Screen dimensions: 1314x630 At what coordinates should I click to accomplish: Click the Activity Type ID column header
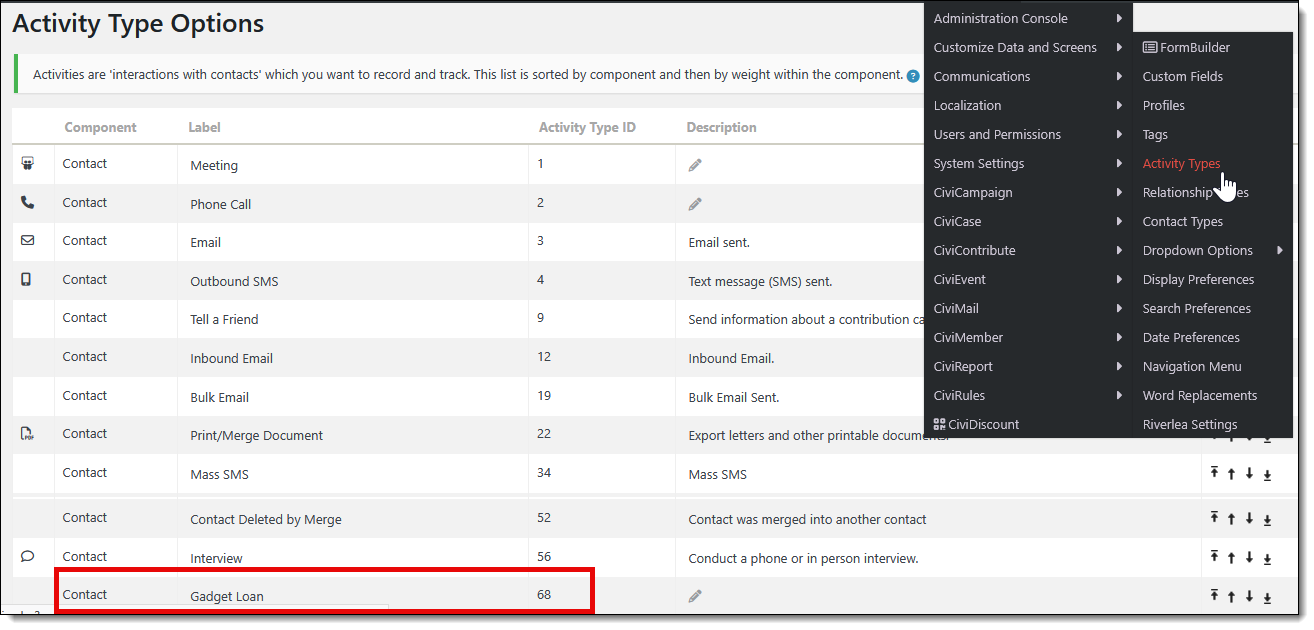pyautogui.click(x=587, y=127)
